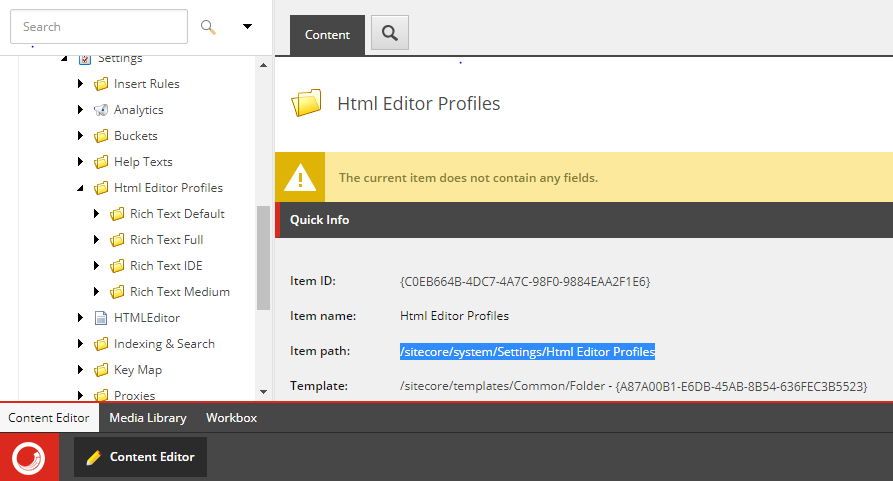Click the HTMLEditor document icon

click(101, 318)
